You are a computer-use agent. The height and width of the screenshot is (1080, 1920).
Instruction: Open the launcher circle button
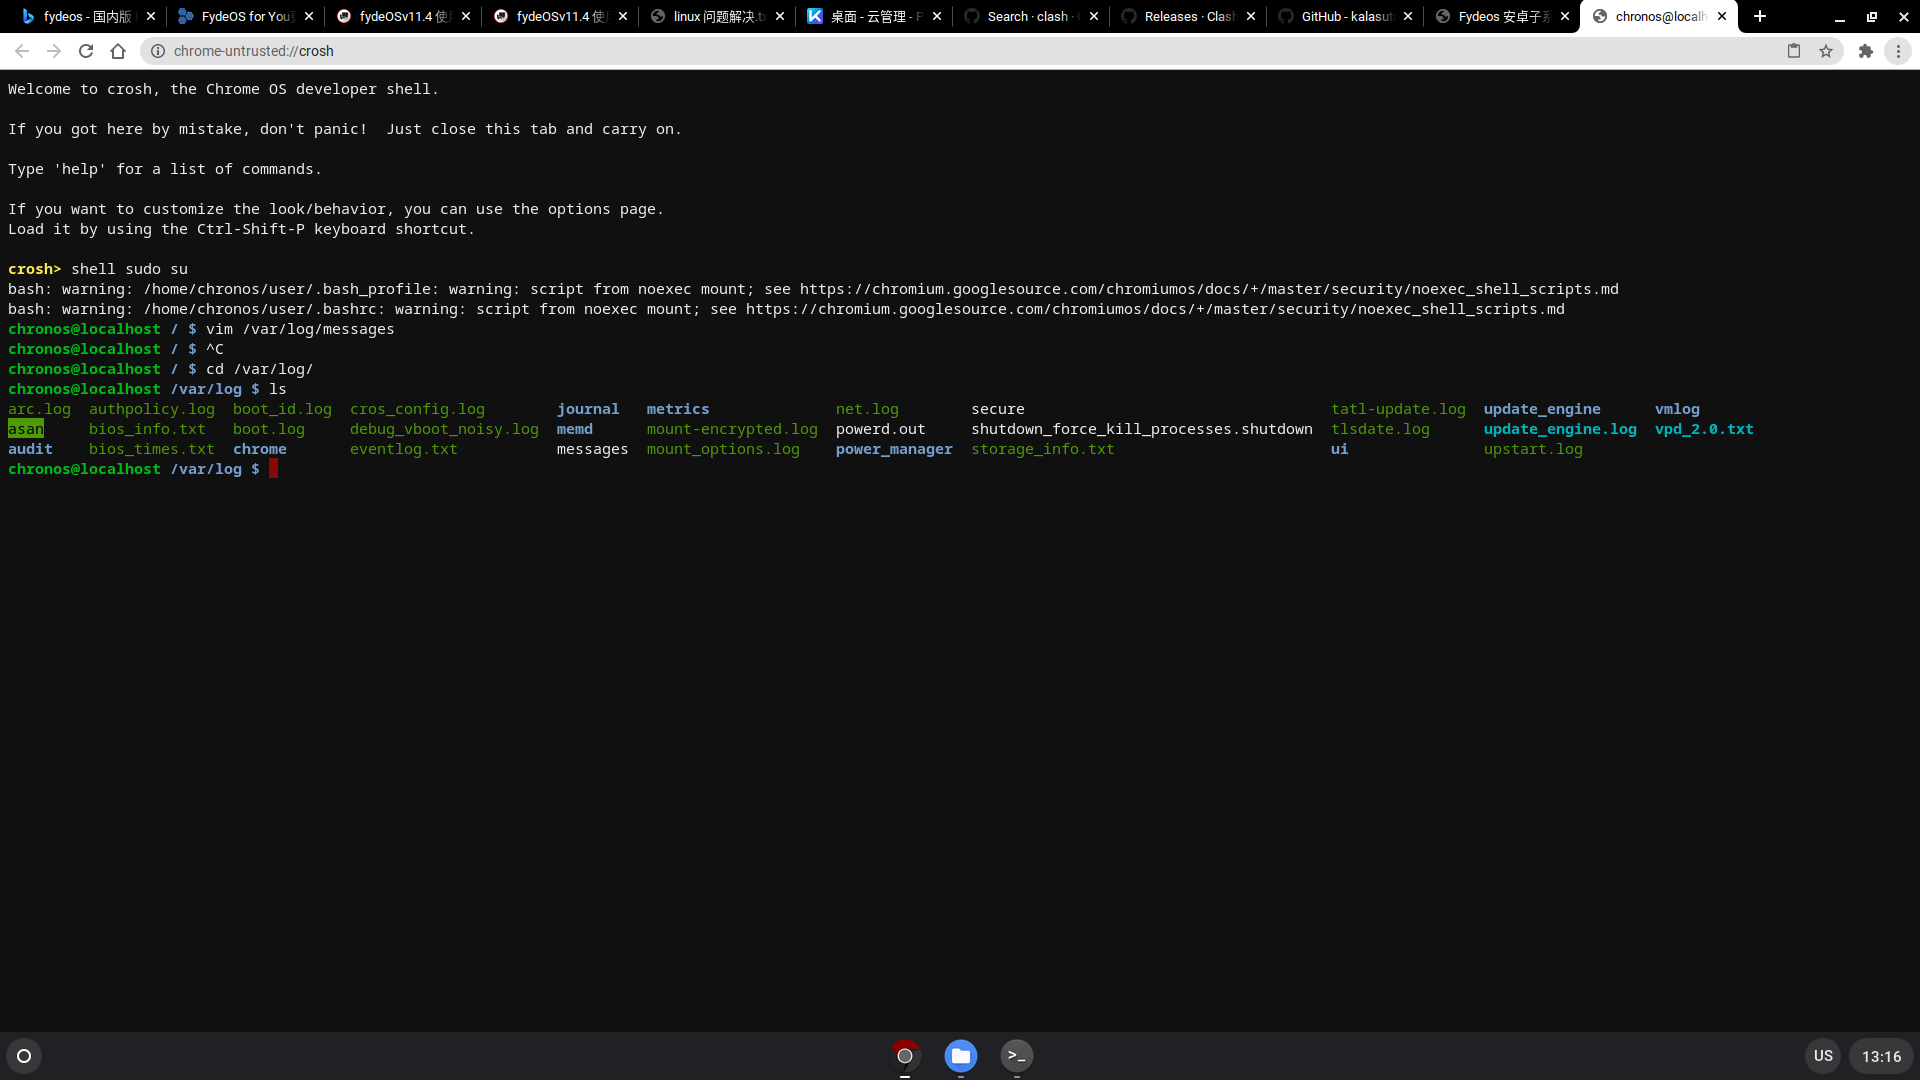[x=24, y=1056]
